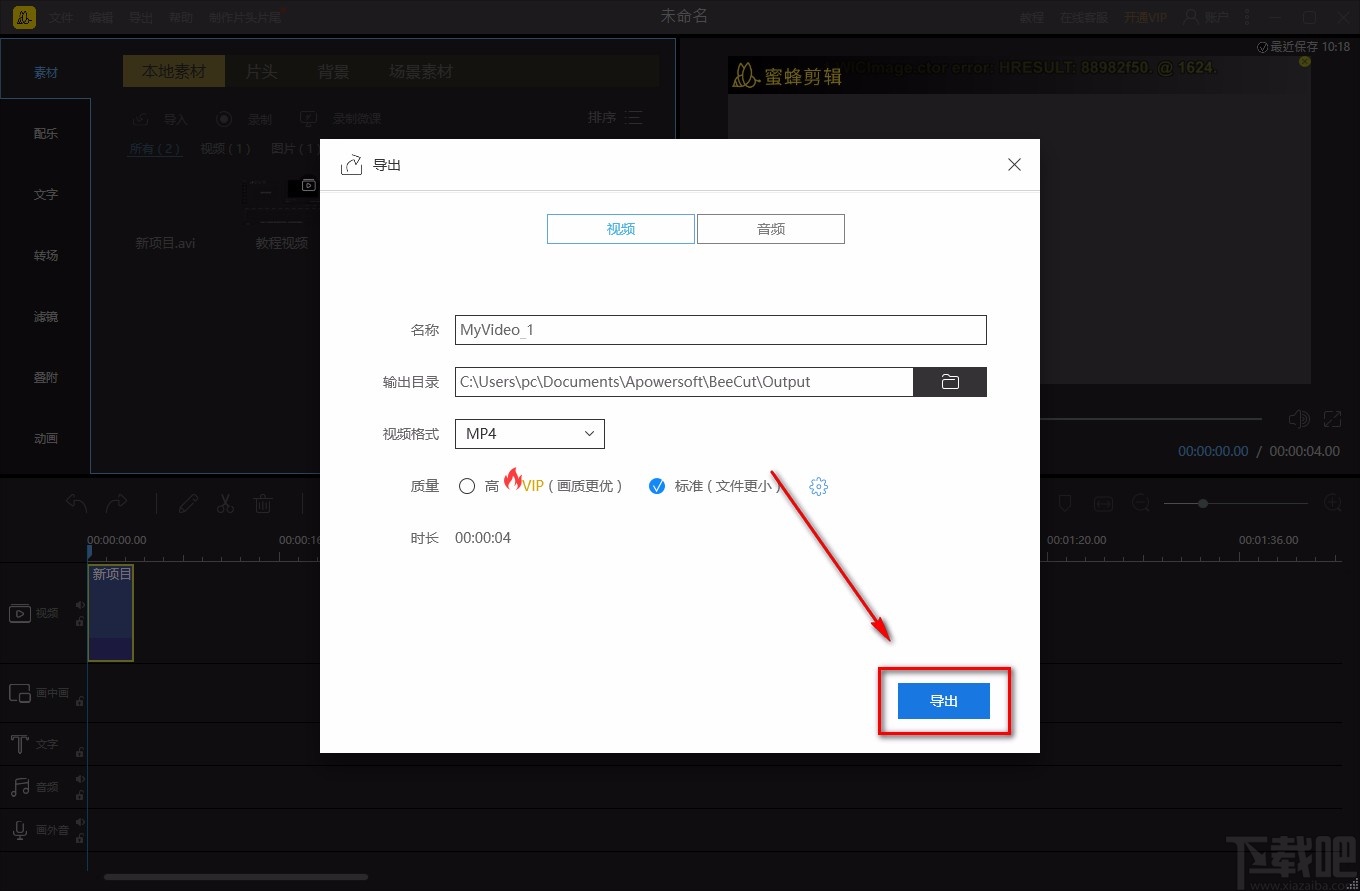Click the speaker volume icon under preview
Viewport: 1360px width, 891px height.
(x=1299, y=419)
